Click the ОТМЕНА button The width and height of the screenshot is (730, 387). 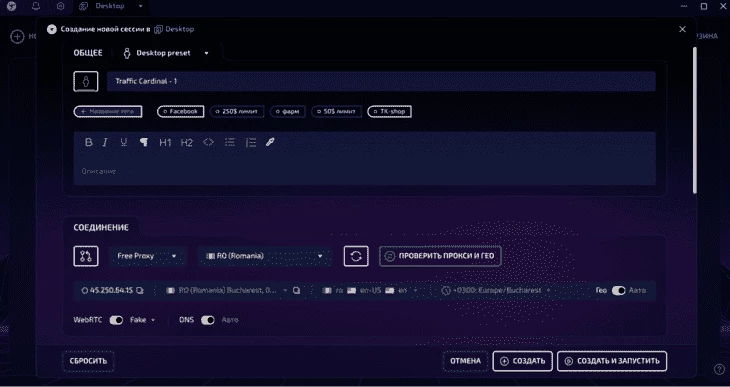pos(465,361)
